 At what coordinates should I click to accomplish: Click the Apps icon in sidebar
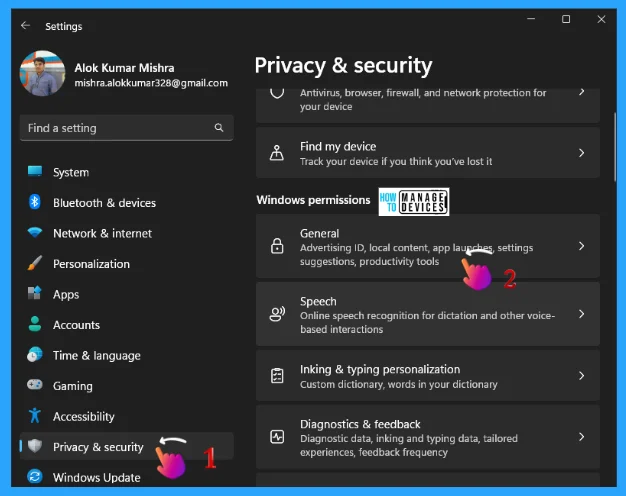click(35, 294)
